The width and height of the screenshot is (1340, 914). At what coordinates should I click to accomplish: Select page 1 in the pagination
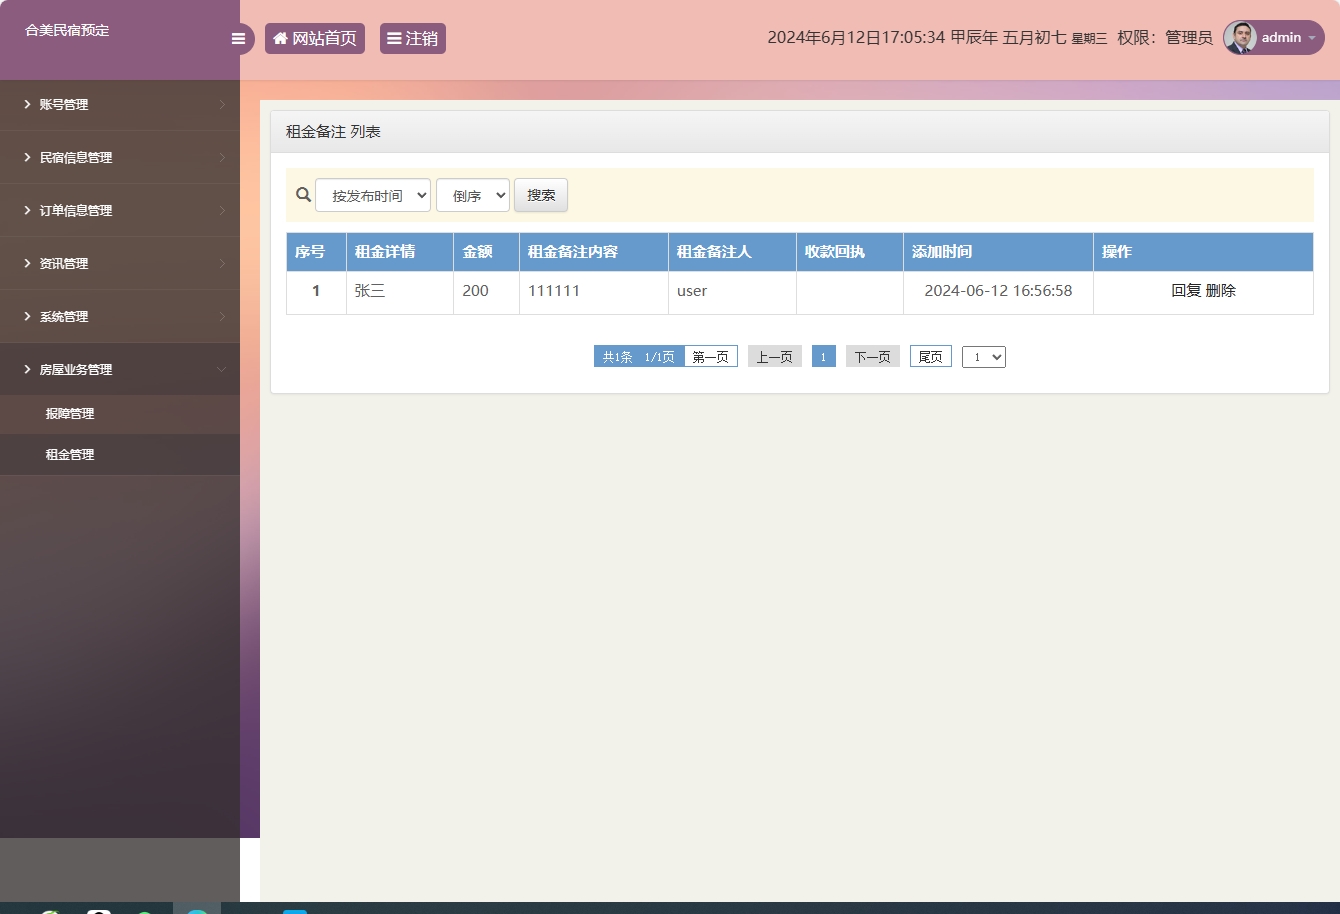(x=823, y=356)
